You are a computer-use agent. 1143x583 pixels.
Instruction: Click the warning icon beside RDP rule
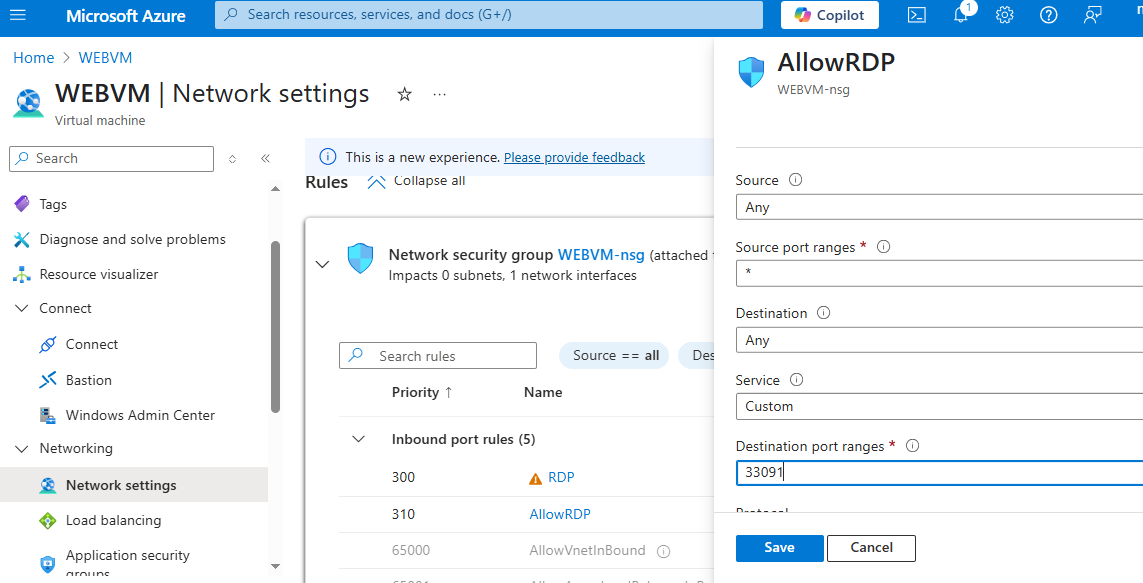(x=536, y=479)
